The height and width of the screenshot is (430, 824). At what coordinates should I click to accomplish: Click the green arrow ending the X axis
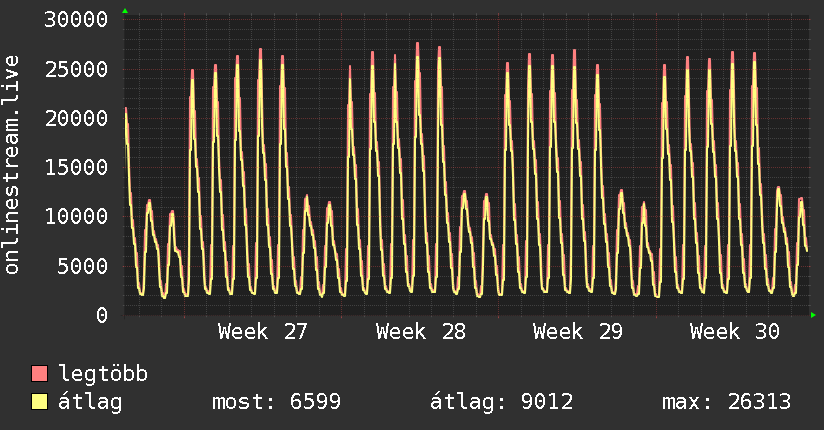[x=813, y=315]
